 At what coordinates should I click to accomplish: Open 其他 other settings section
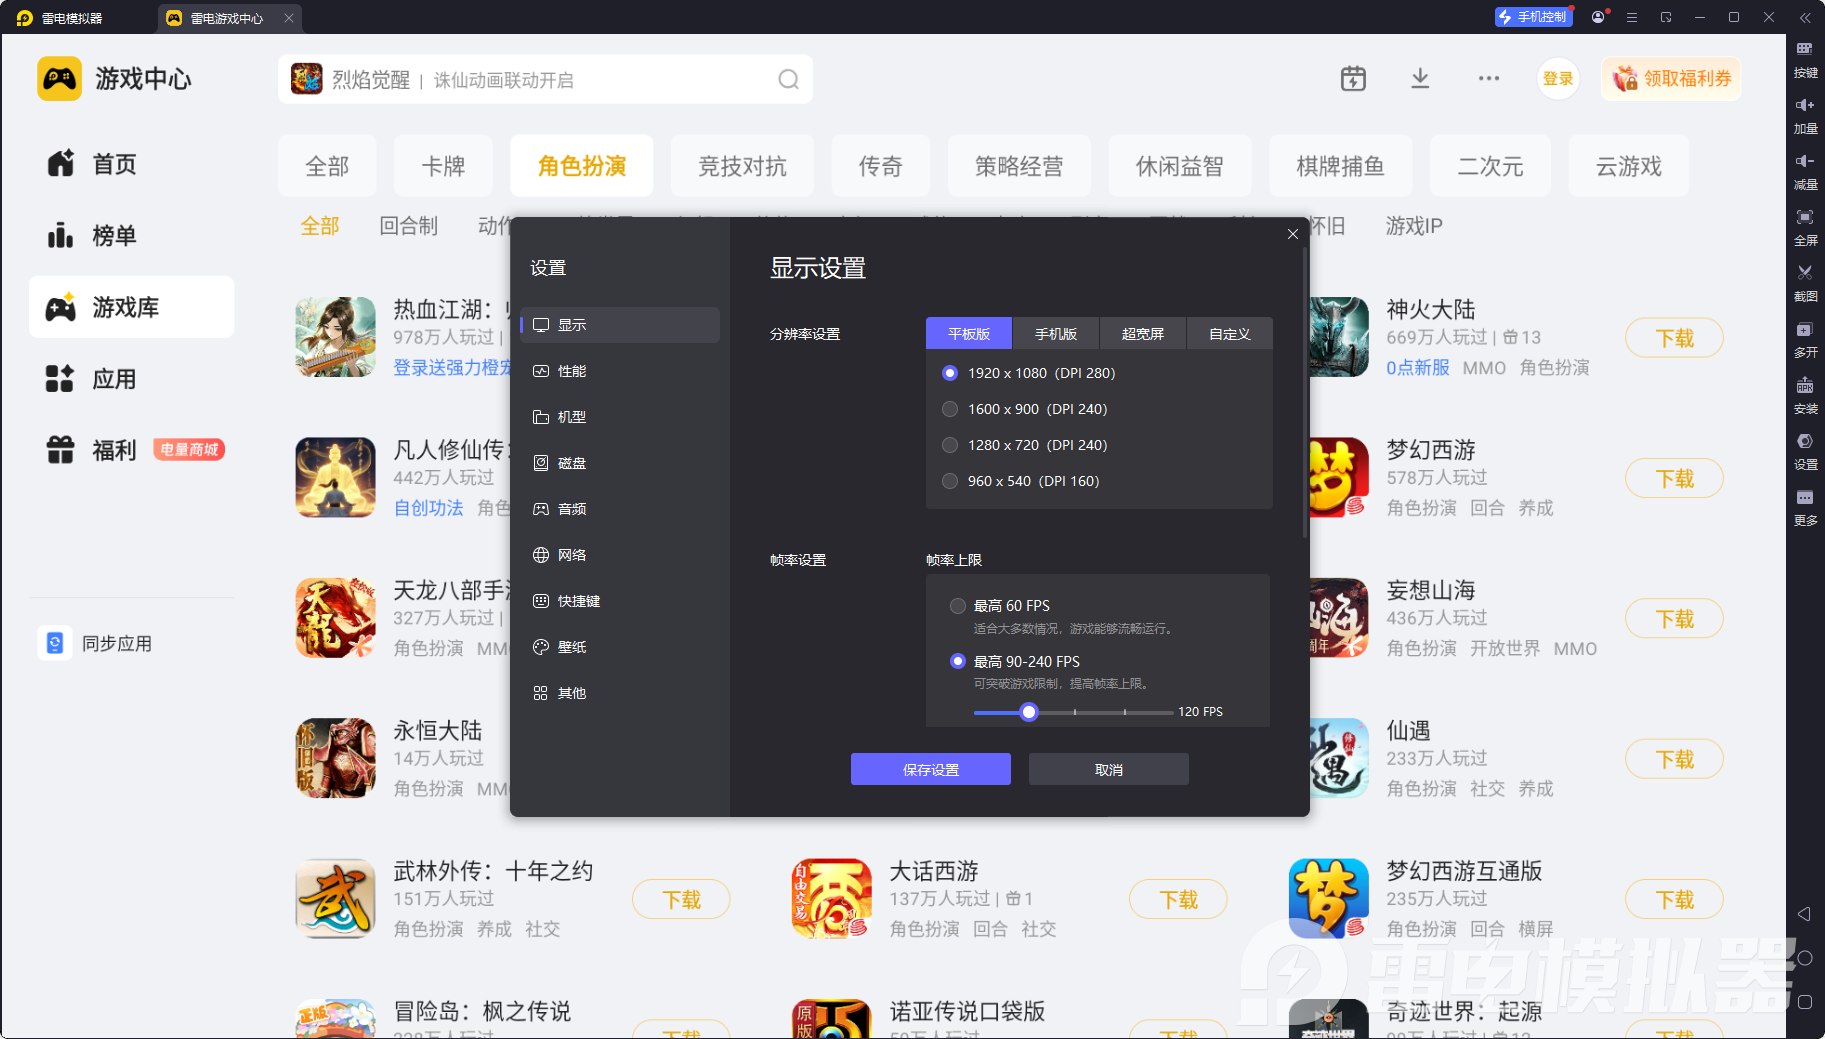[620, 693]
